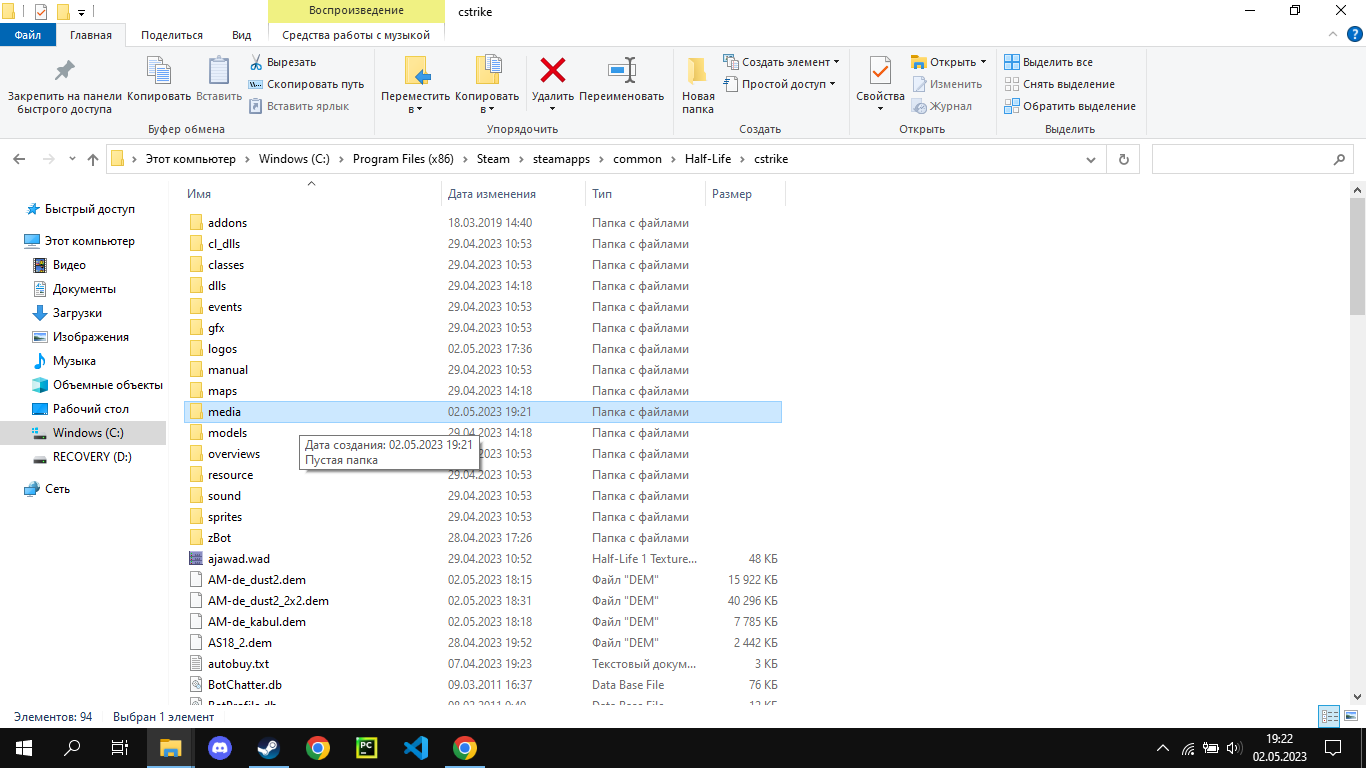Image resolution: width=1366 pixels, height=768 pixels.
Task: Refresh the current folder view
Action: click(x=1124, y=159)
